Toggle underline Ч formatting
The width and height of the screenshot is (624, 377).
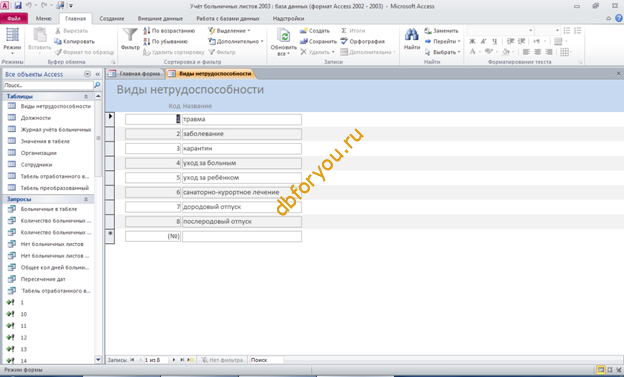click(x=495, y=41)
